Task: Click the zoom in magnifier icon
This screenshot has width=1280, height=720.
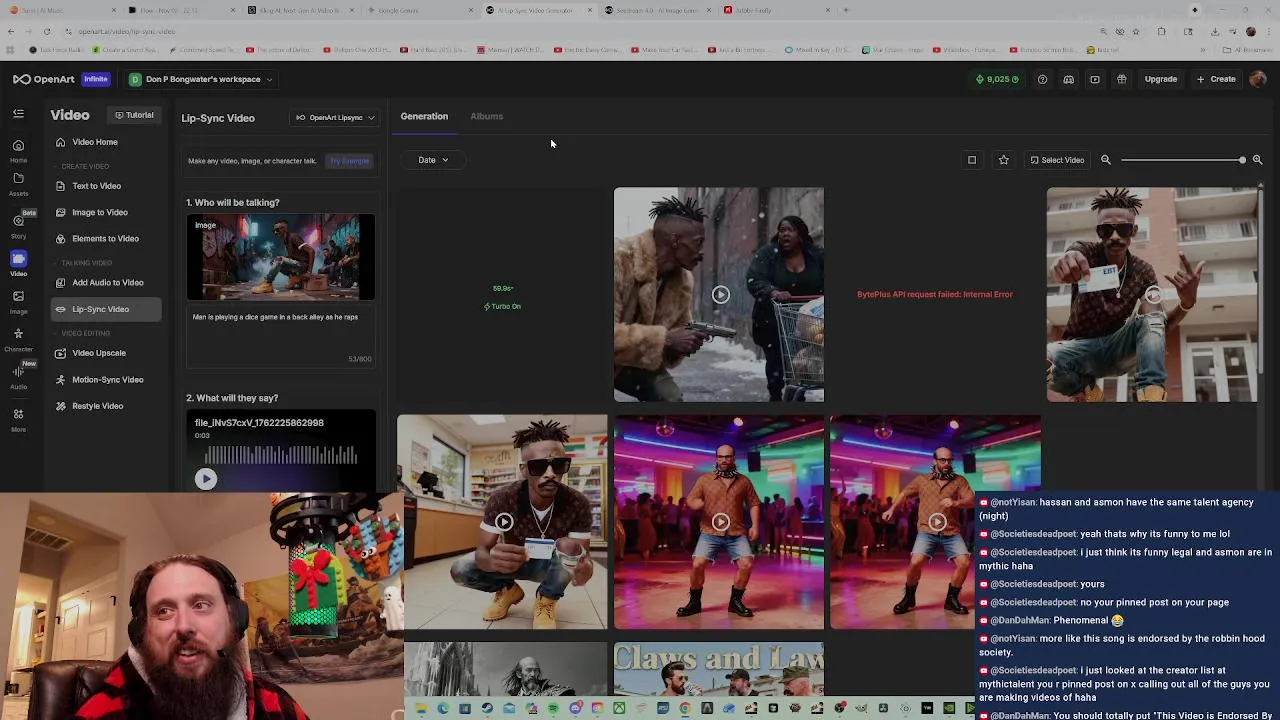Action: click(x=1257, y=160)
